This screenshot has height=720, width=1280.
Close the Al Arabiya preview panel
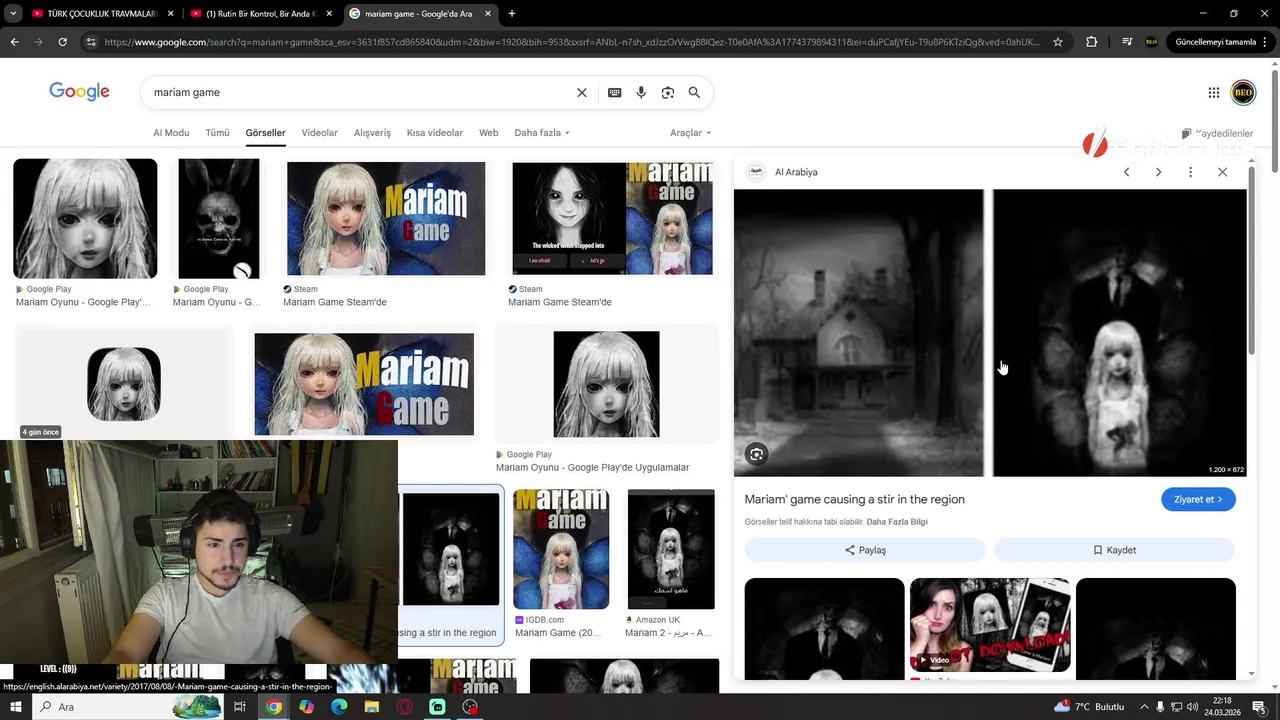(x=1222, y=172)
